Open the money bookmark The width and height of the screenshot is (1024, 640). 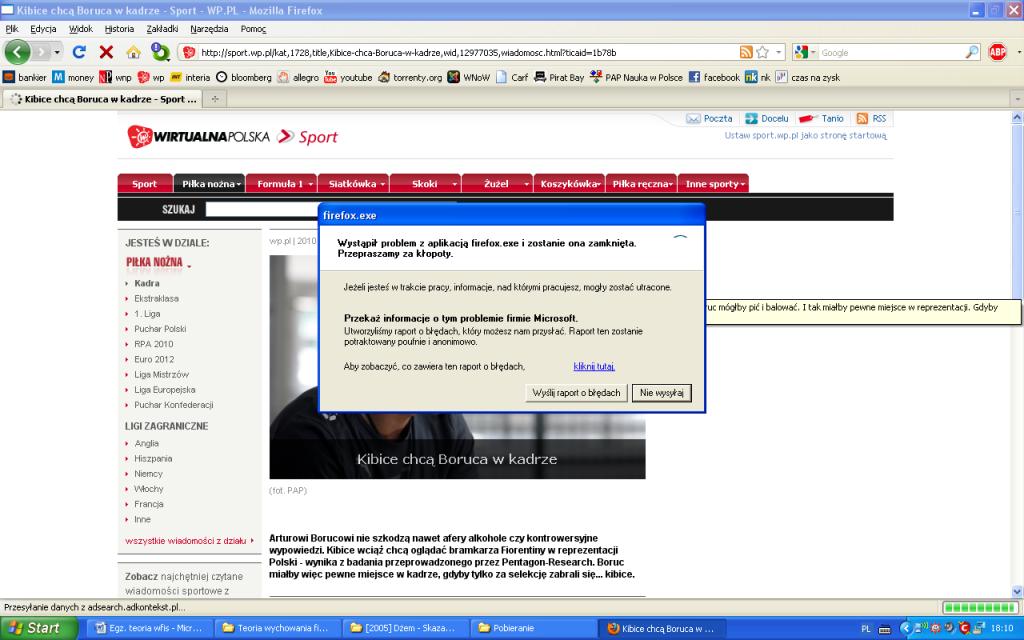coord(73,77)
